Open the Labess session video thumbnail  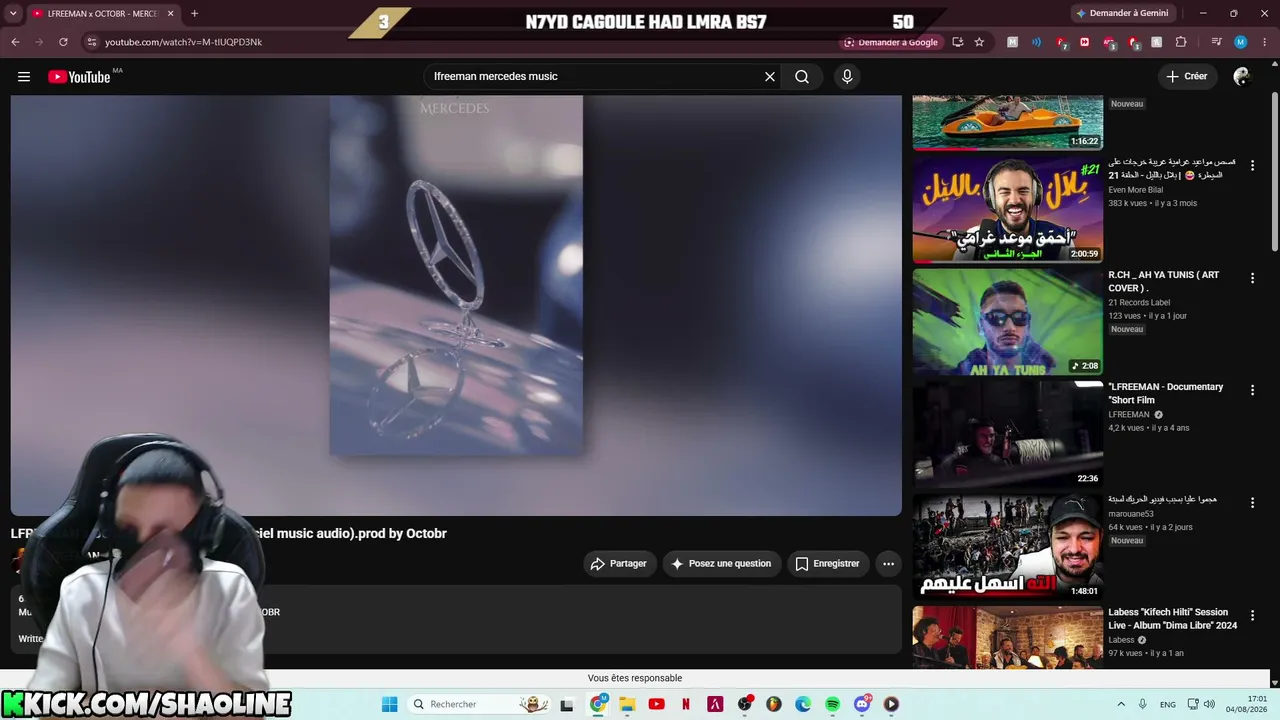pyautogui.click(x=1008, y=637)
